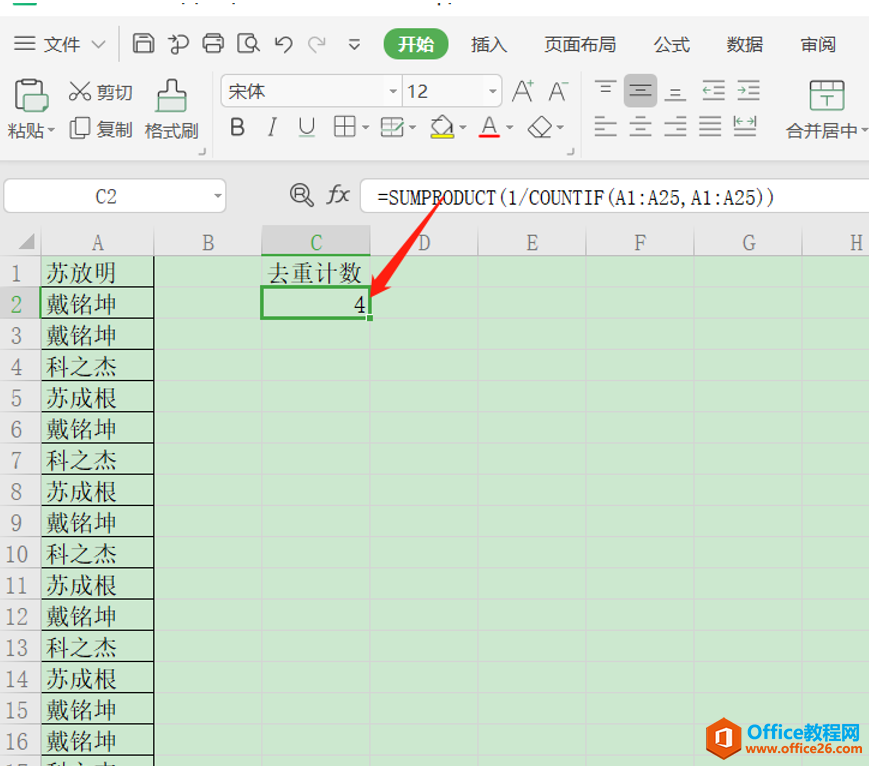This screenshot has width=869, height=766.
Task: Expand the font size 12 dropdown
Action: click(493, 92)
